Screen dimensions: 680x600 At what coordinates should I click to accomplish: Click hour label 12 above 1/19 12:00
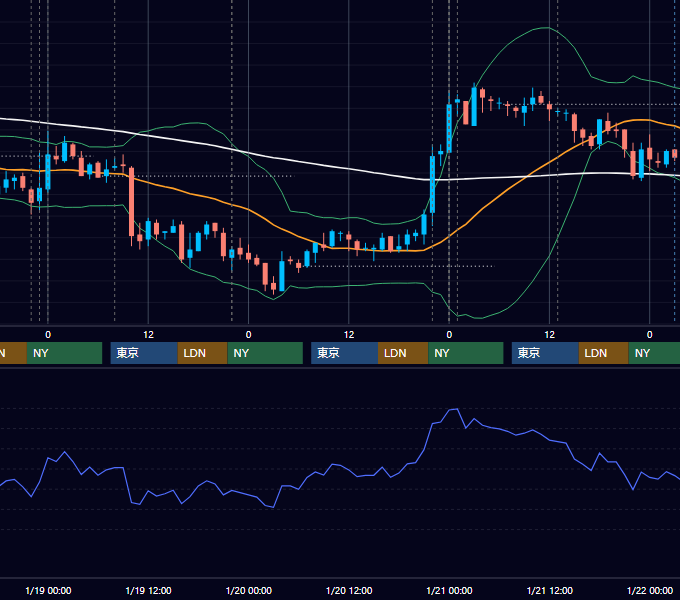(x=148, y=335)
